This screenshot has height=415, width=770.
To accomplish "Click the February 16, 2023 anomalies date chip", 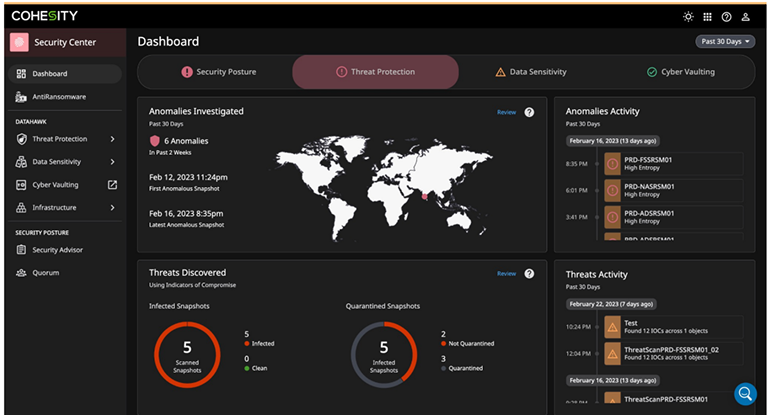I will (612, 141).
